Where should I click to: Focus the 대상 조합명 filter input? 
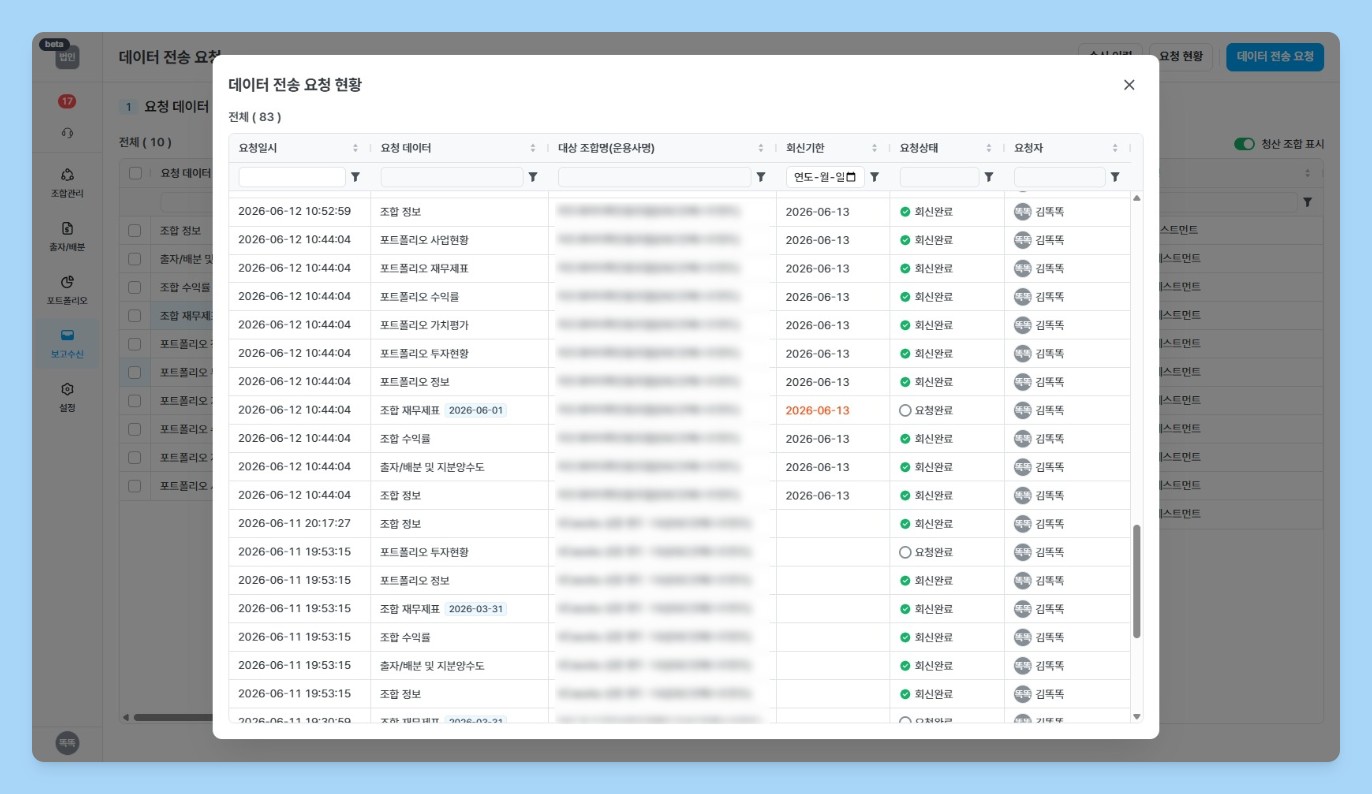click(x=654, y=177)
